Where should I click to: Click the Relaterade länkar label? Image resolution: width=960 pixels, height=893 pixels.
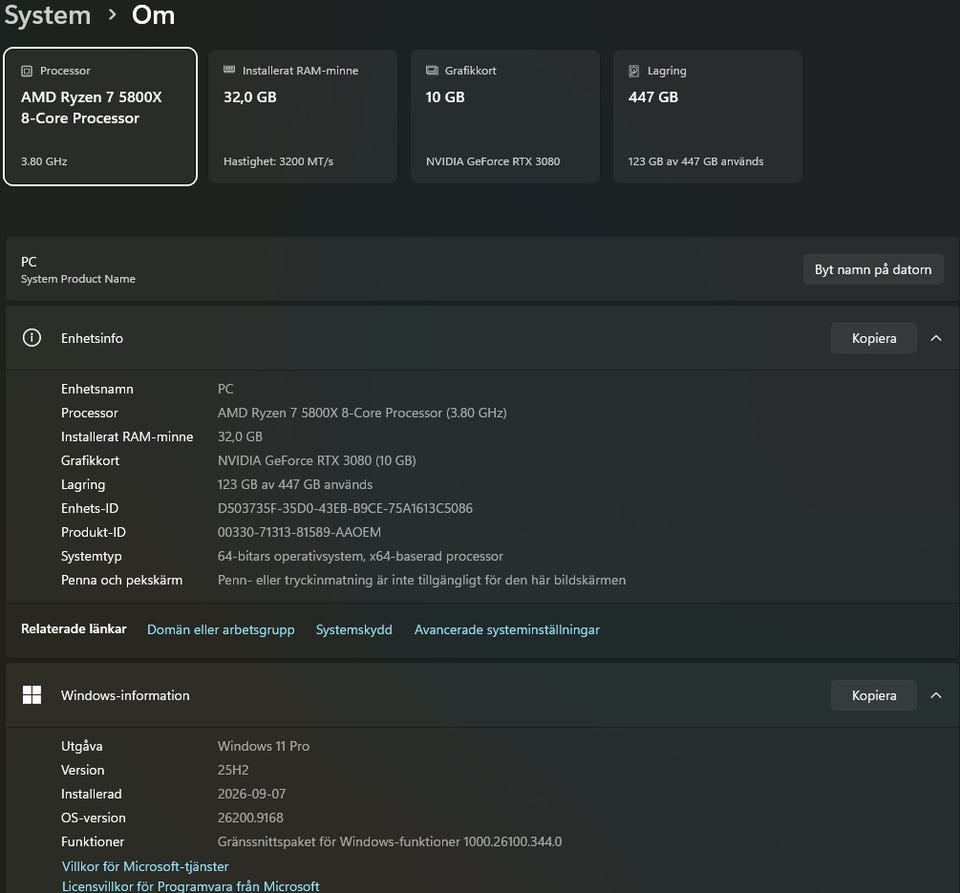73,629
